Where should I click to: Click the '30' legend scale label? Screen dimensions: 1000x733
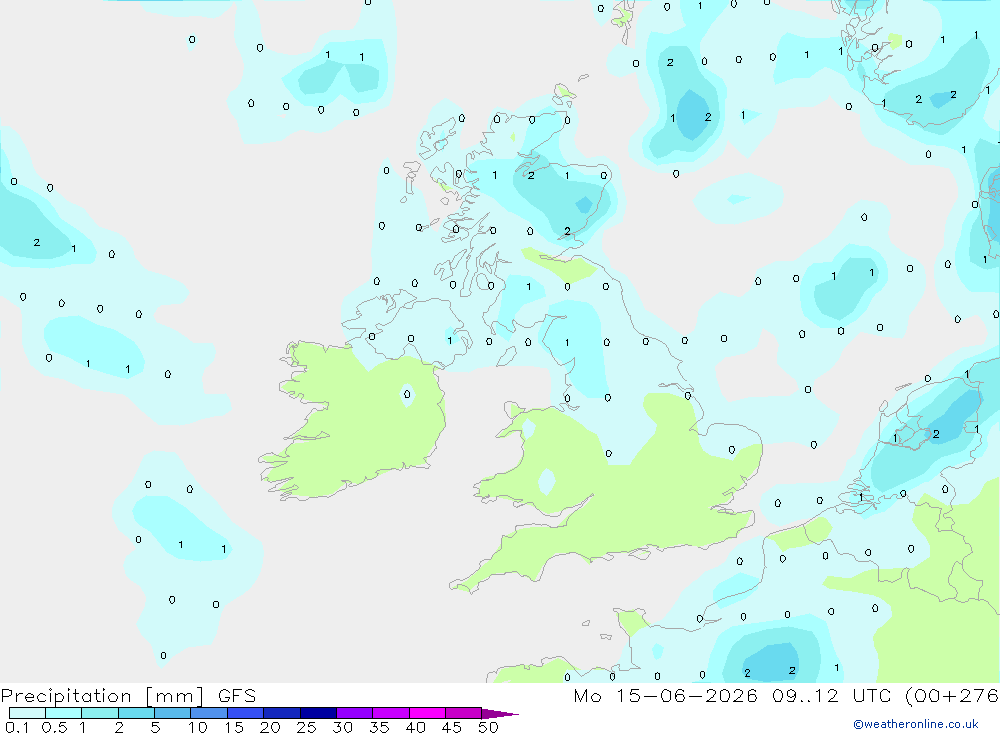(342, 727)
